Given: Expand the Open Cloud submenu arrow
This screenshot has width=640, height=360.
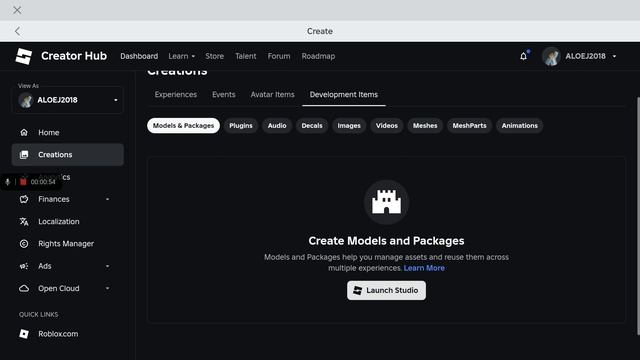Looking at the screenshot, I should click(107, 288).
